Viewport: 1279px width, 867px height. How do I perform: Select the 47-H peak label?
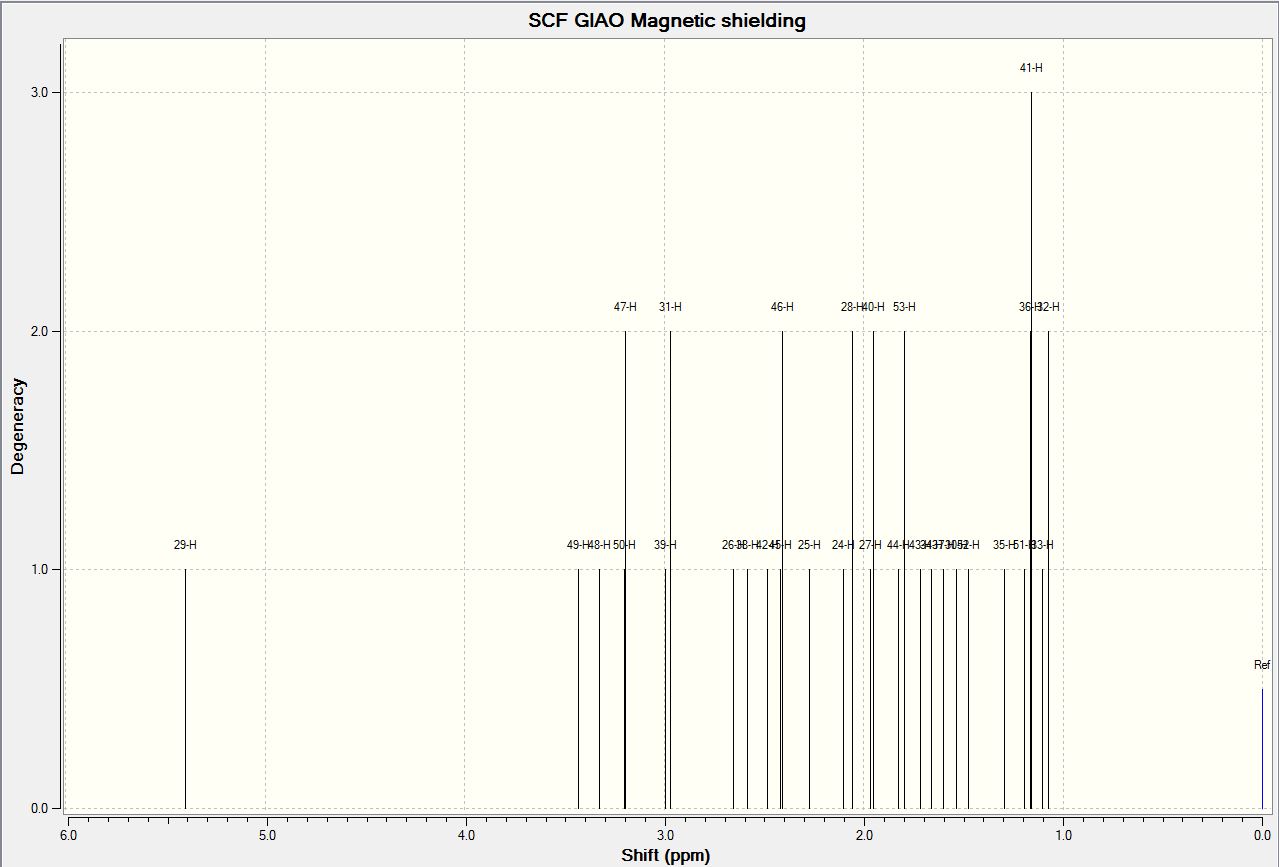(x=625, y=307)
